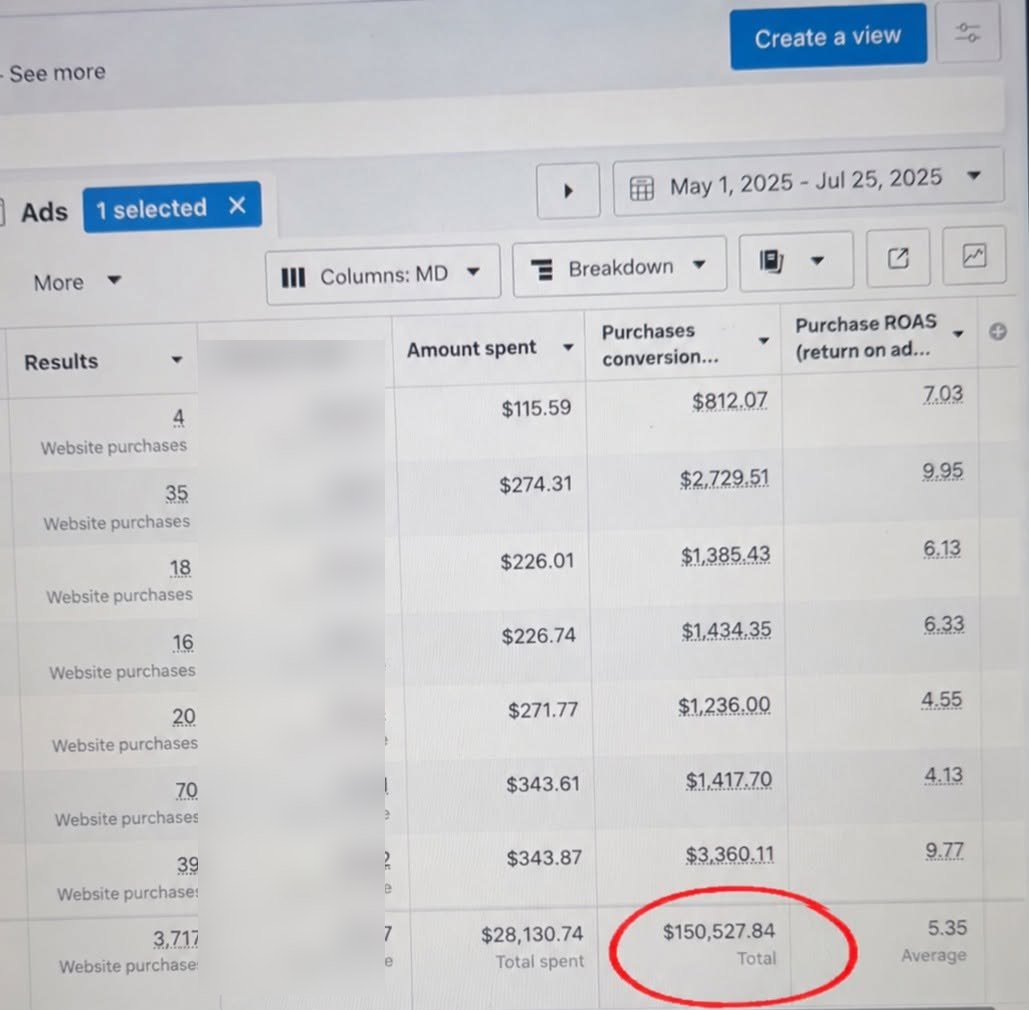Click the $115.59 amount spent cell
1029x1010 pixels.
[x=536, y=408]
